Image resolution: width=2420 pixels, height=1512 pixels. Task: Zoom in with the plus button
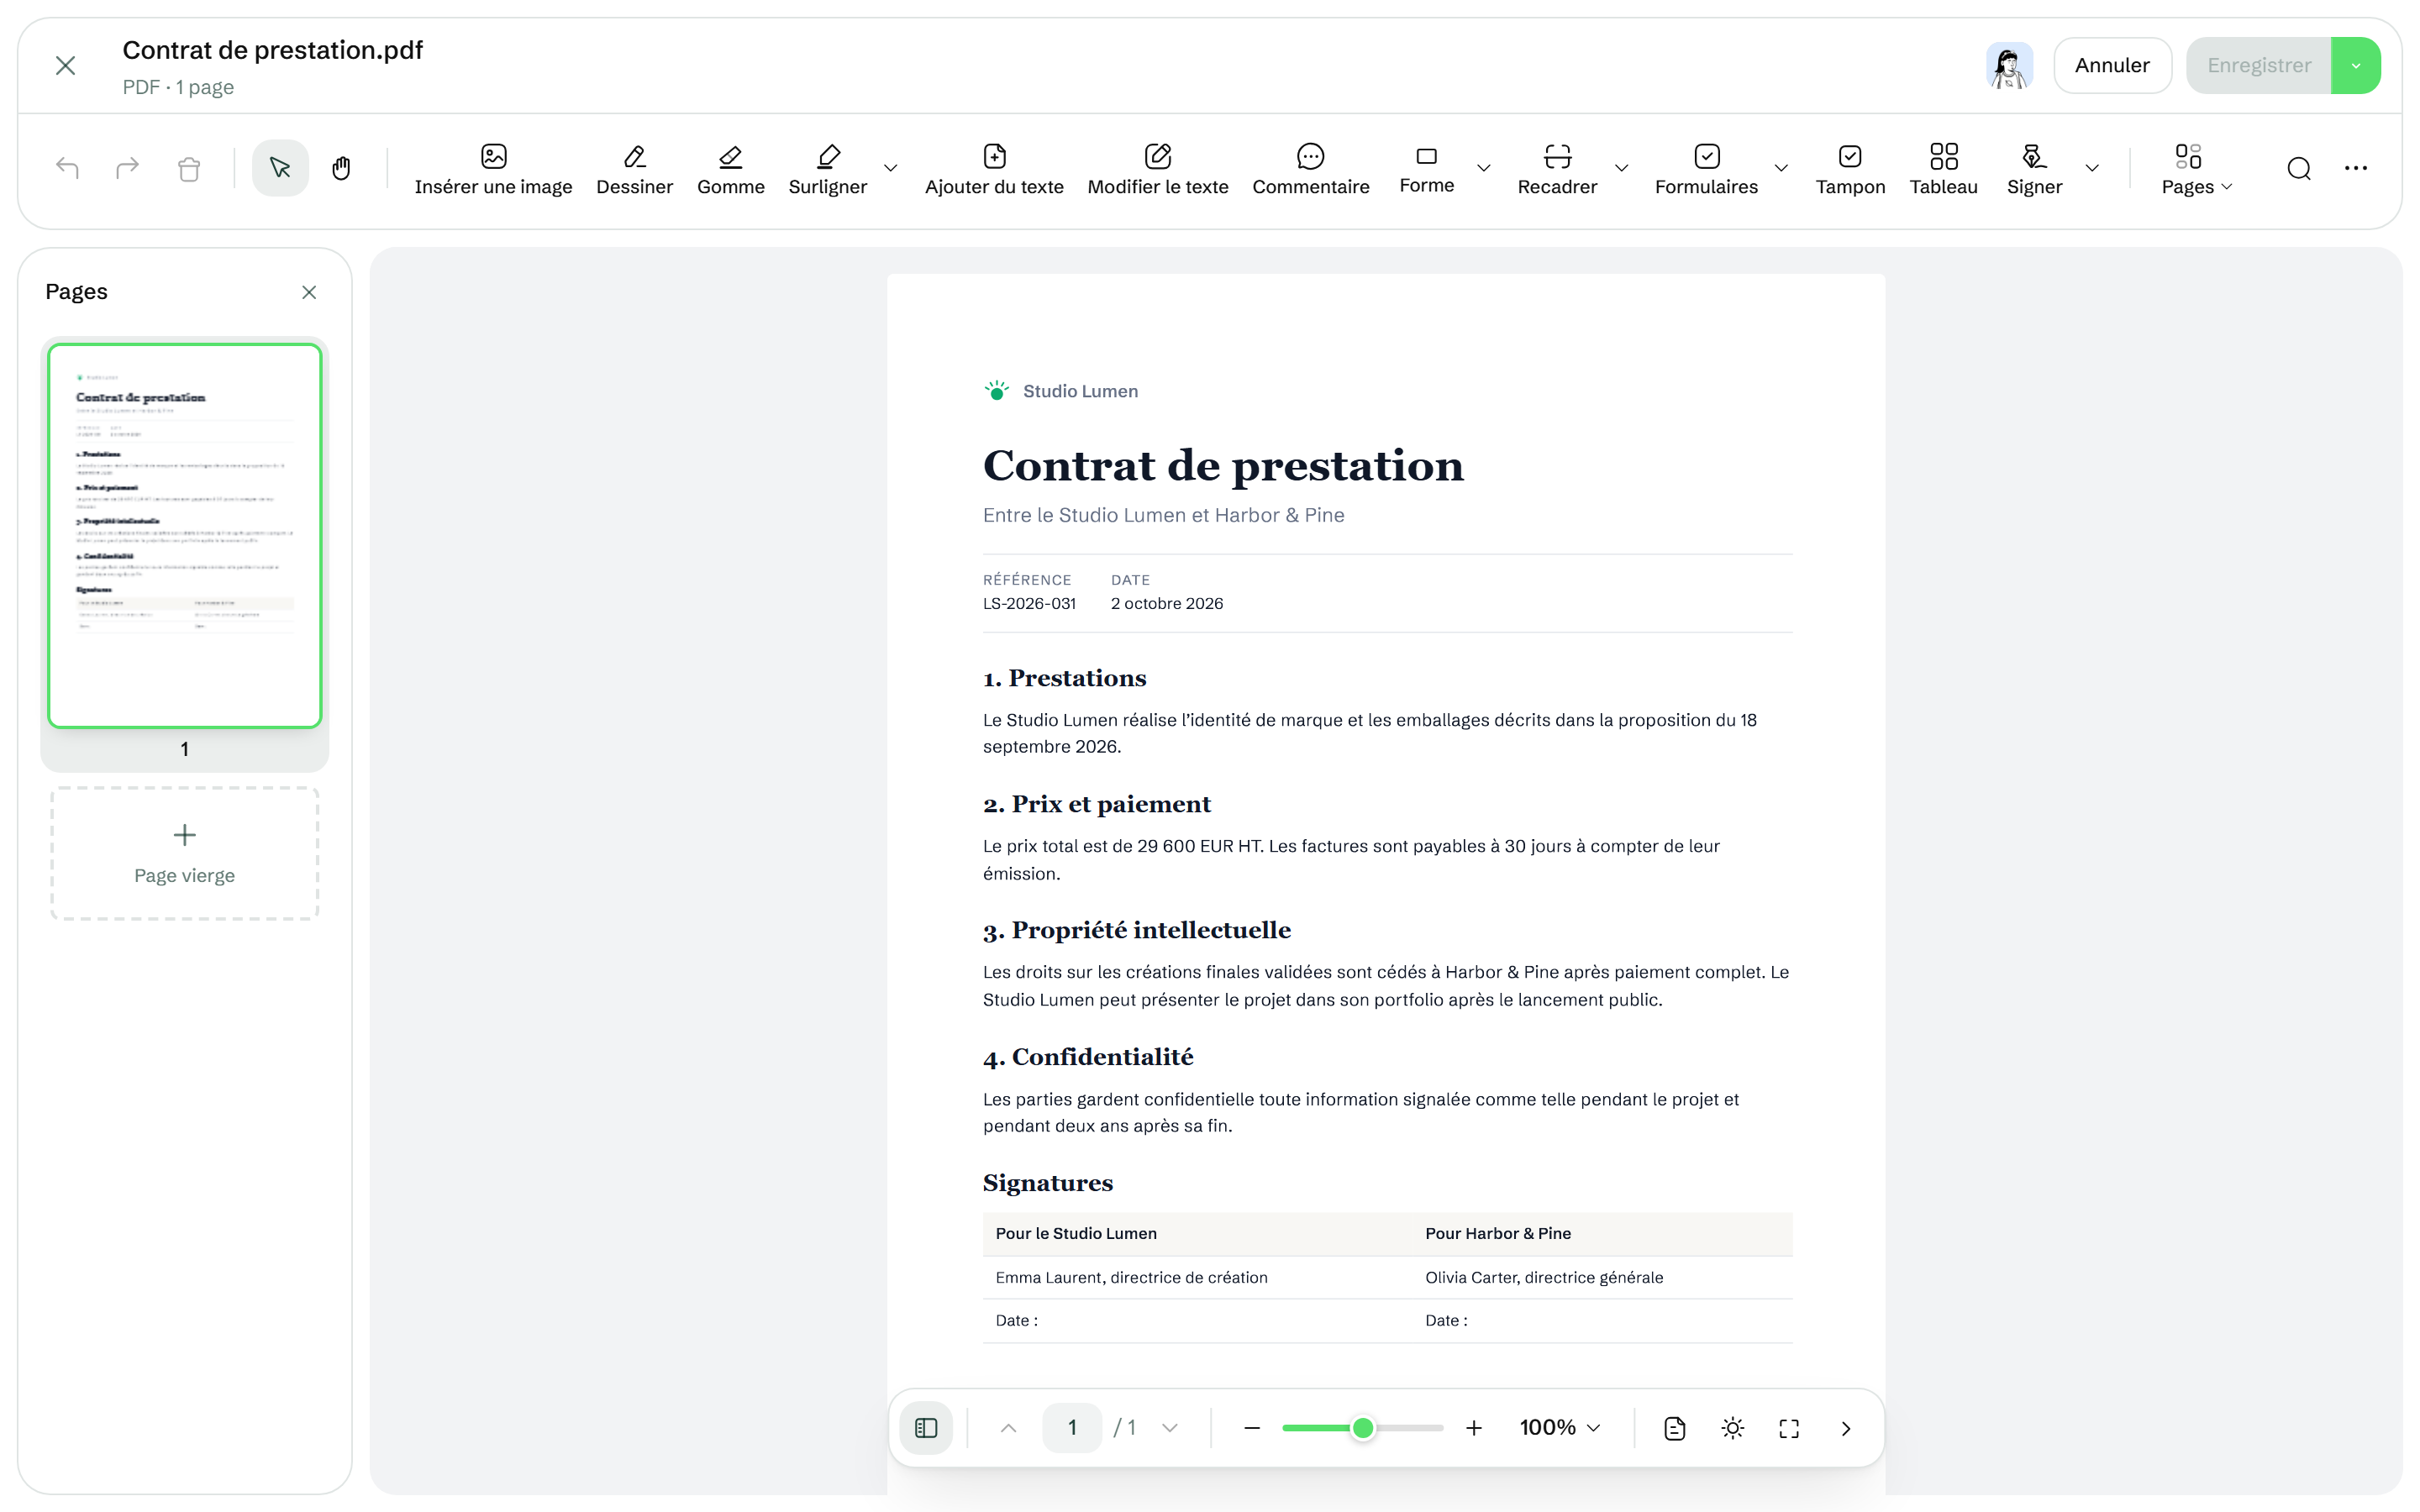click(1473, 1427)
